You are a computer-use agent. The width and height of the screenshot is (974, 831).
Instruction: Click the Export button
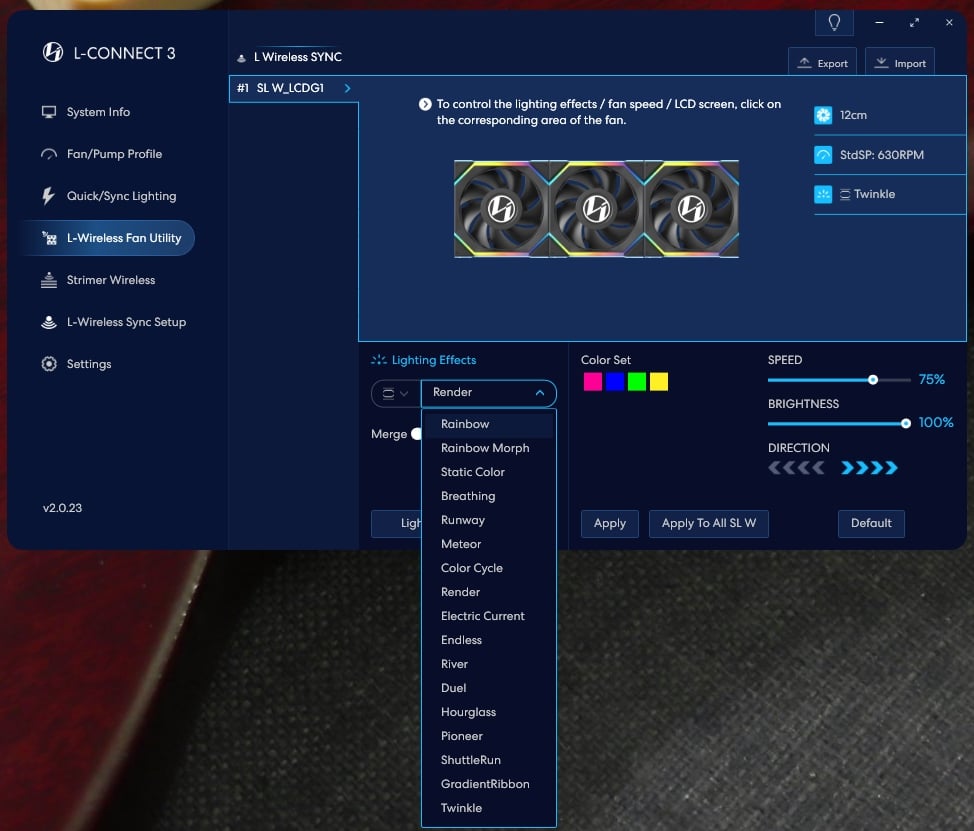pos(823,63)
